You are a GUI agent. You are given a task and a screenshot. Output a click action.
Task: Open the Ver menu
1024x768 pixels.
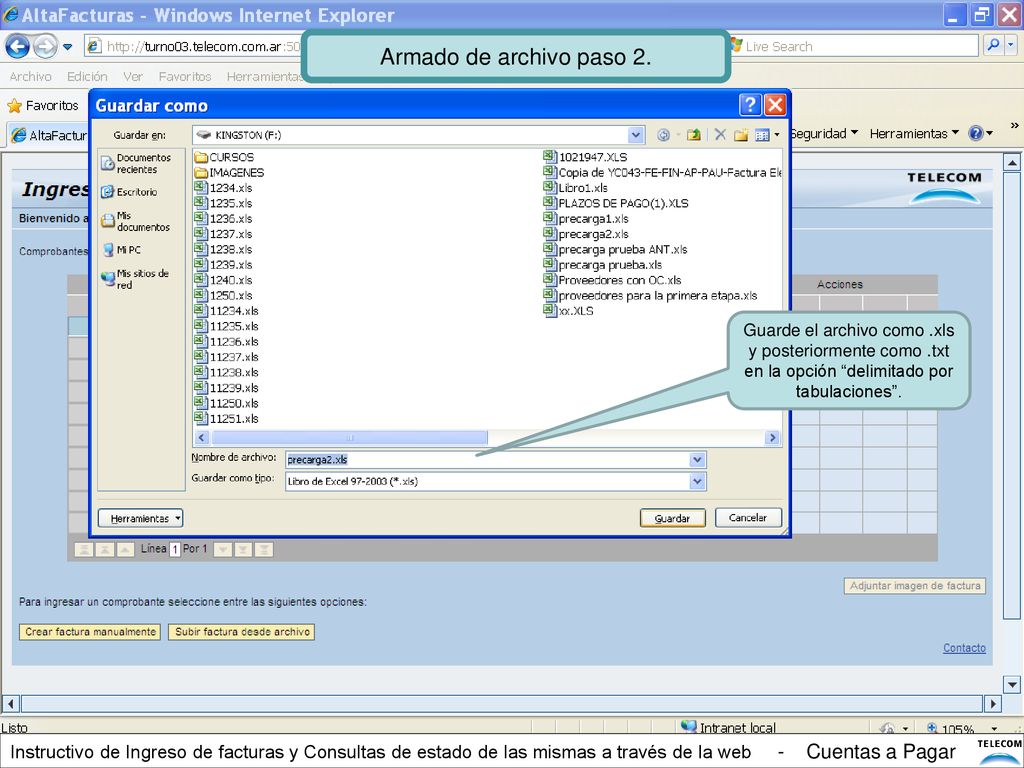(133, 76)
